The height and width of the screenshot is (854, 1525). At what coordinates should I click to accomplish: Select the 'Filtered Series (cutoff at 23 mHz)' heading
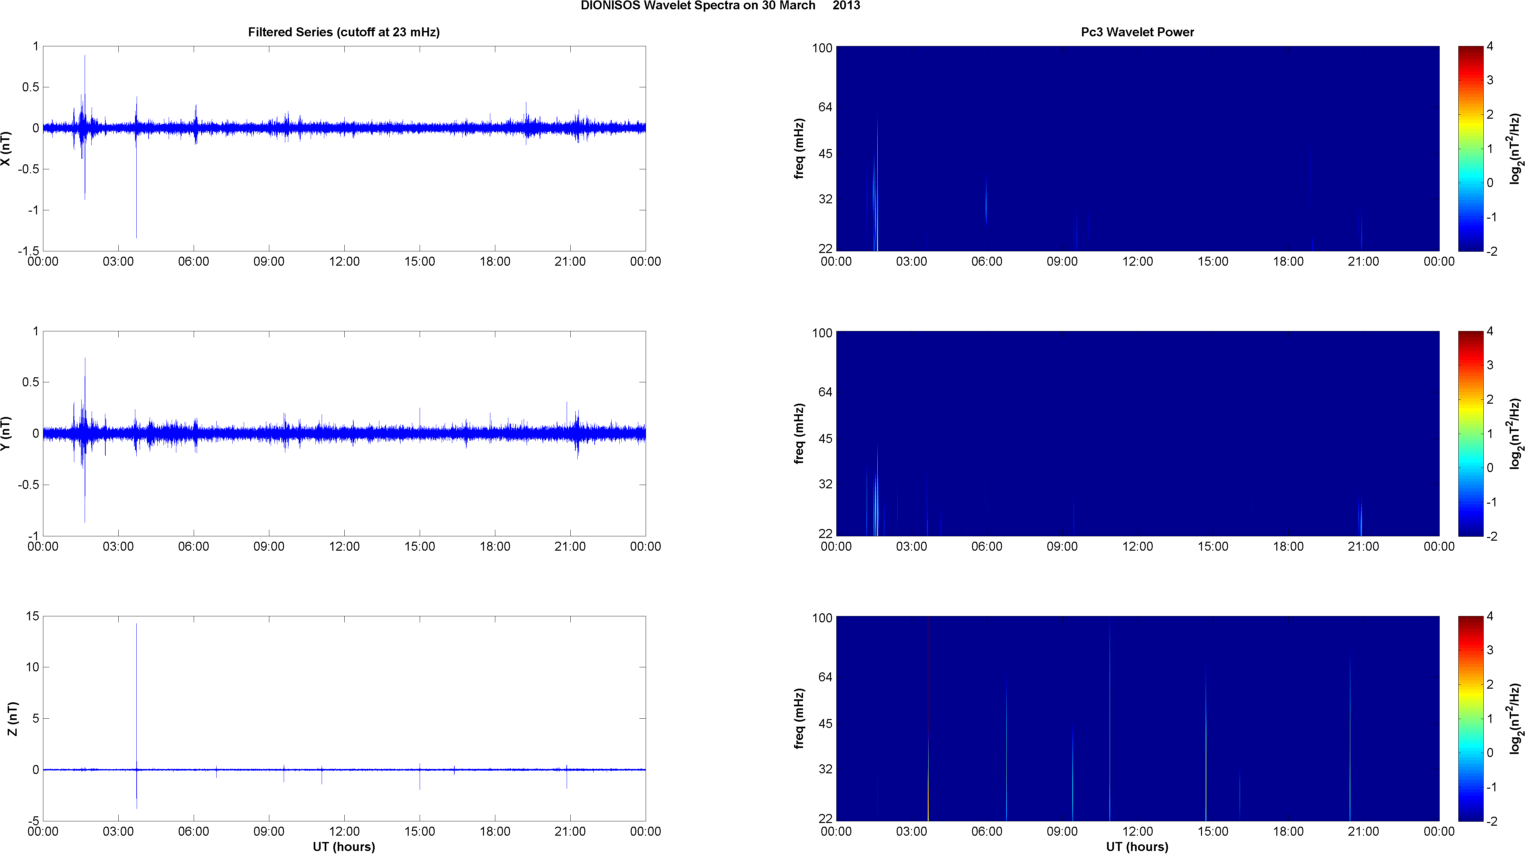[x=344, y=32]
